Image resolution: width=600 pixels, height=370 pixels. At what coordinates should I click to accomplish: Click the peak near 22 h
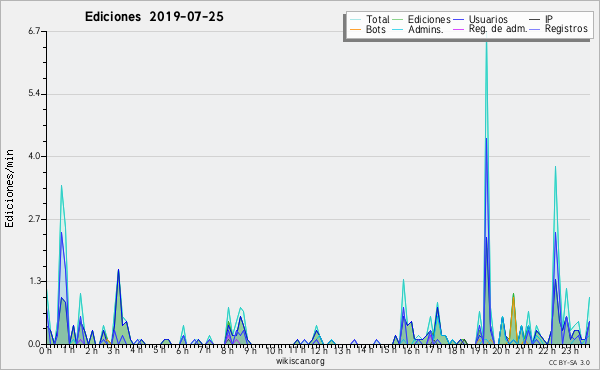555,168
